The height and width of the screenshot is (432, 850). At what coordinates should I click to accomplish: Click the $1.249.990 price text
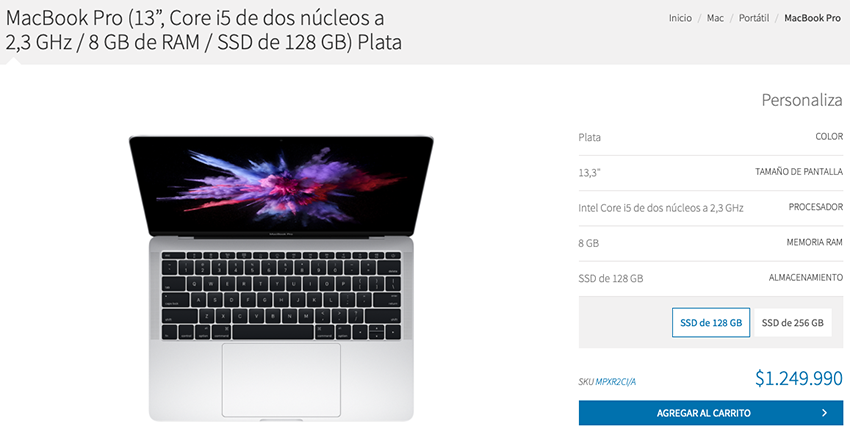coord(799,378)
